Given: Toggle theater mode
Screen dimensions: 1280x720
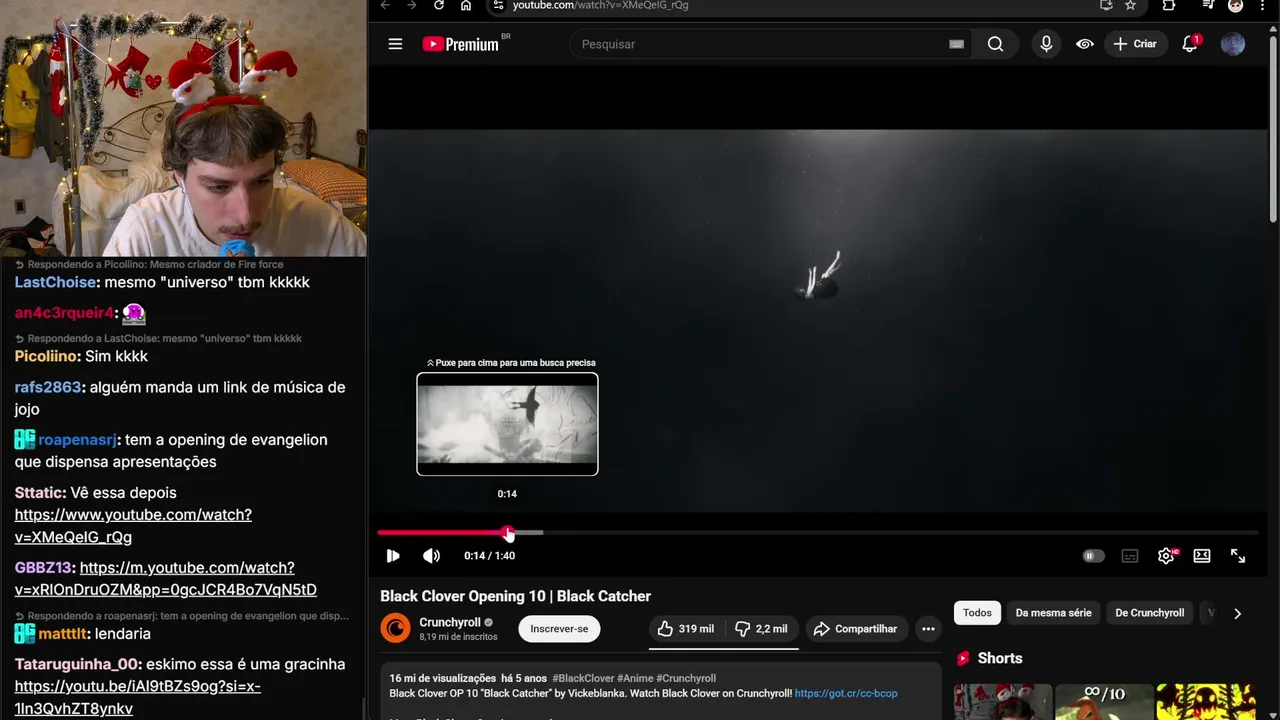Looking at the screenshot, I should point(1202,556).
